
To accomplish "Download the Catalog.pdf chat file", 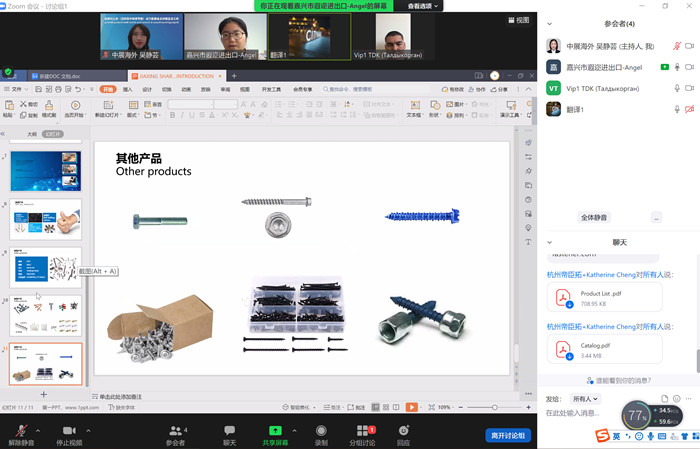I will (x=569, y=357).
